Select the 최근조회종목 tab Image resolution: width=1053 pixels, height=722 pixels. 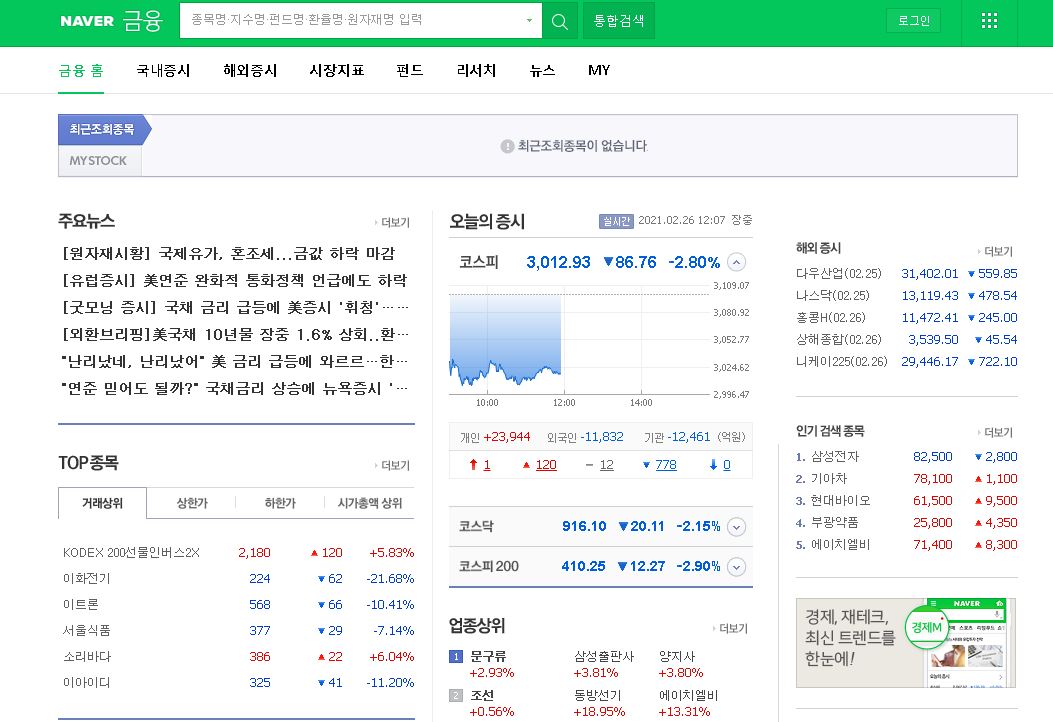102,129
